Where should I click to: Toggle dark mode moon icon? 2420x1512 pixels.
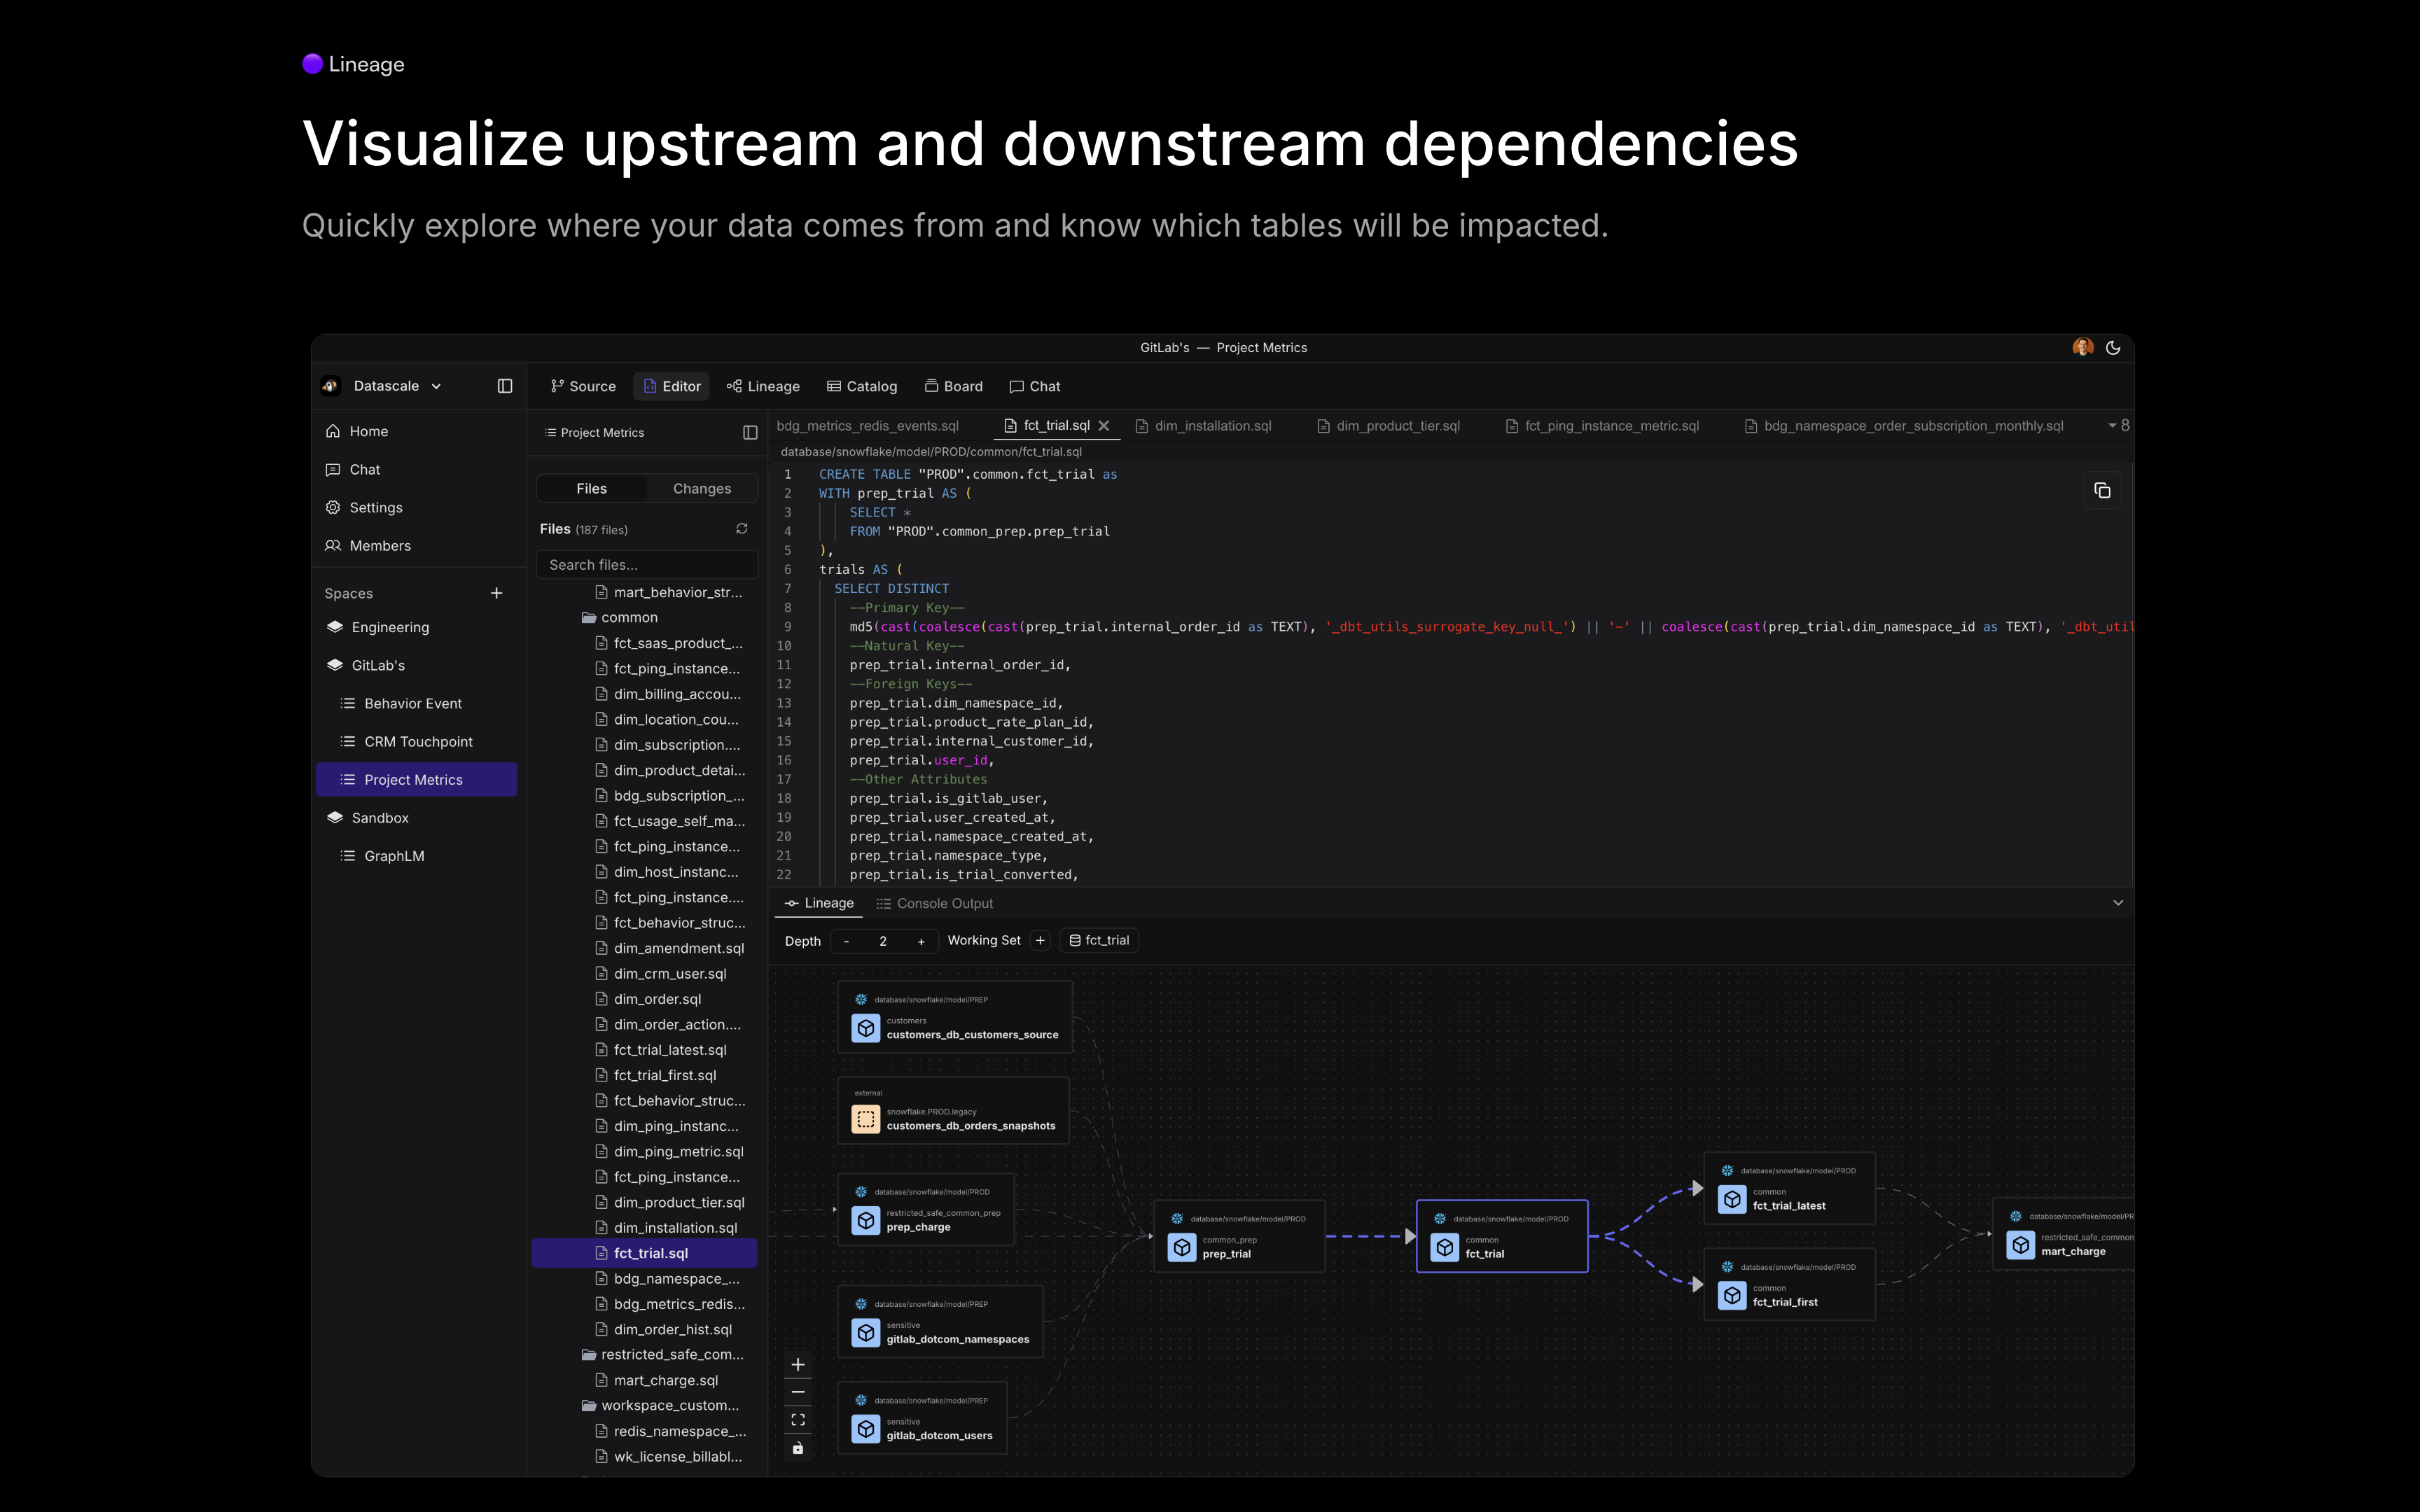pos(2112,348)
